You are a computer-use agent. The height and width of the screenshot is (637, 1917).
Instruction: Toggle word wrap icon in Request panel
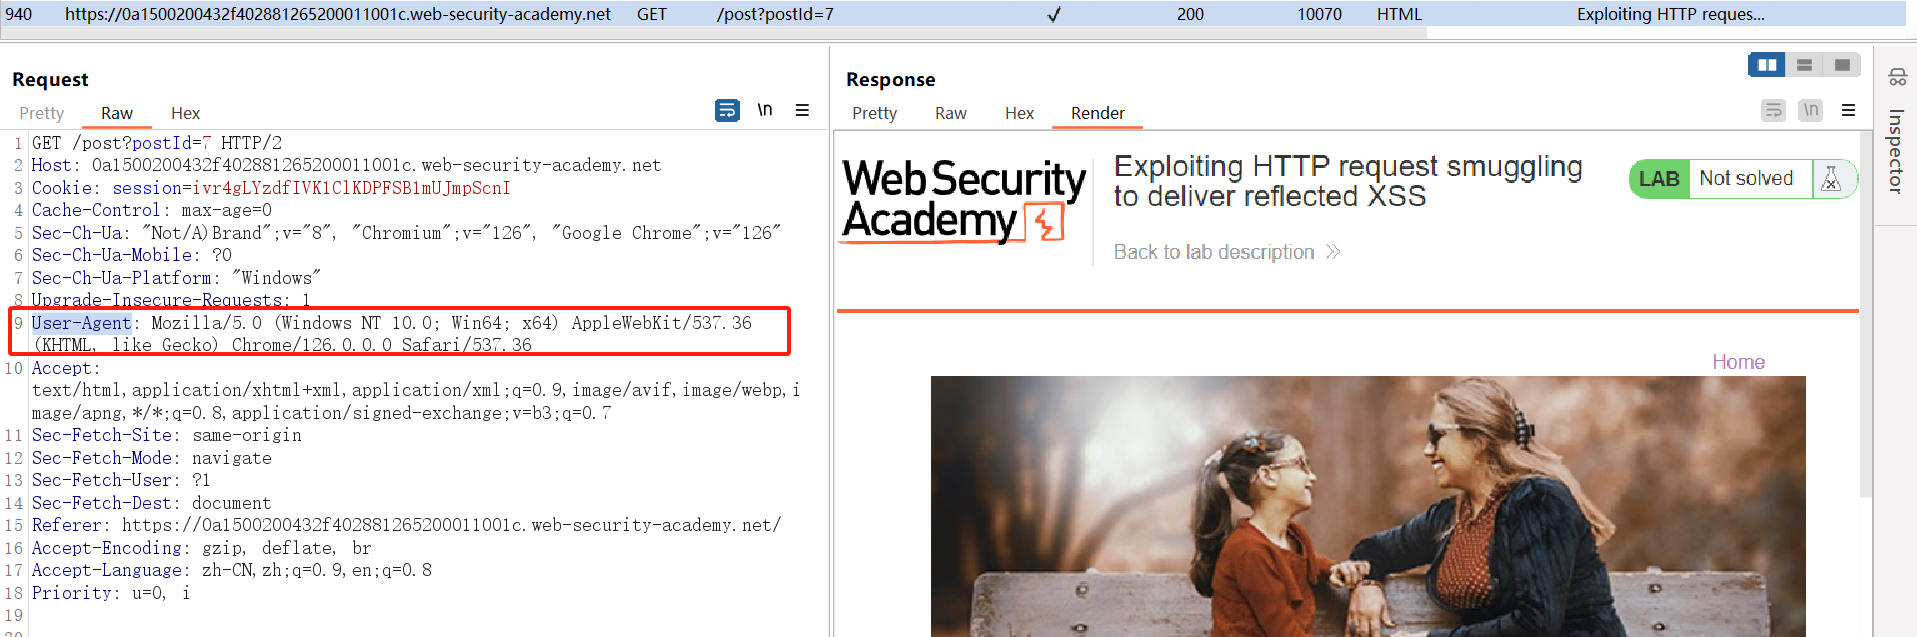727,110
